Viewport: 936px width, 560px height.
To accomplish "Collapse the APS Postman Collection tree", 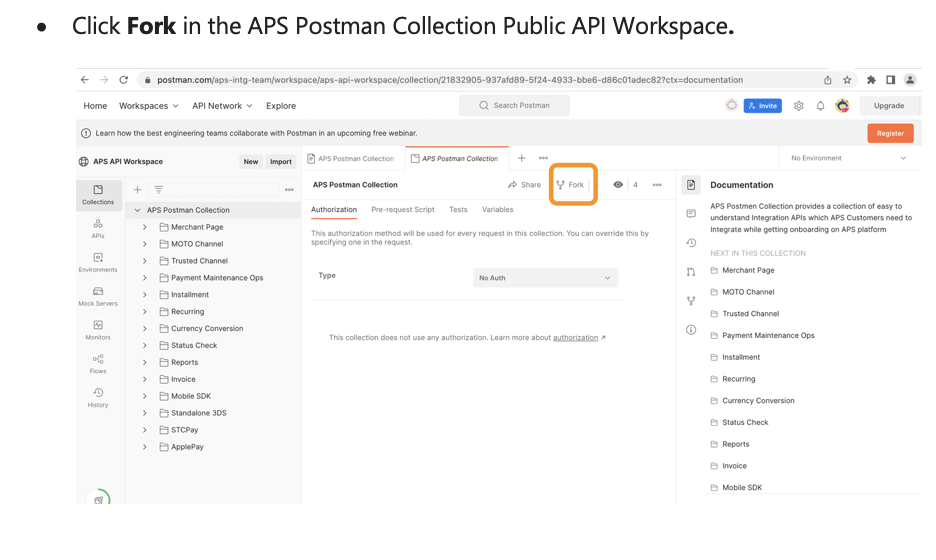I will coord(137,210).
